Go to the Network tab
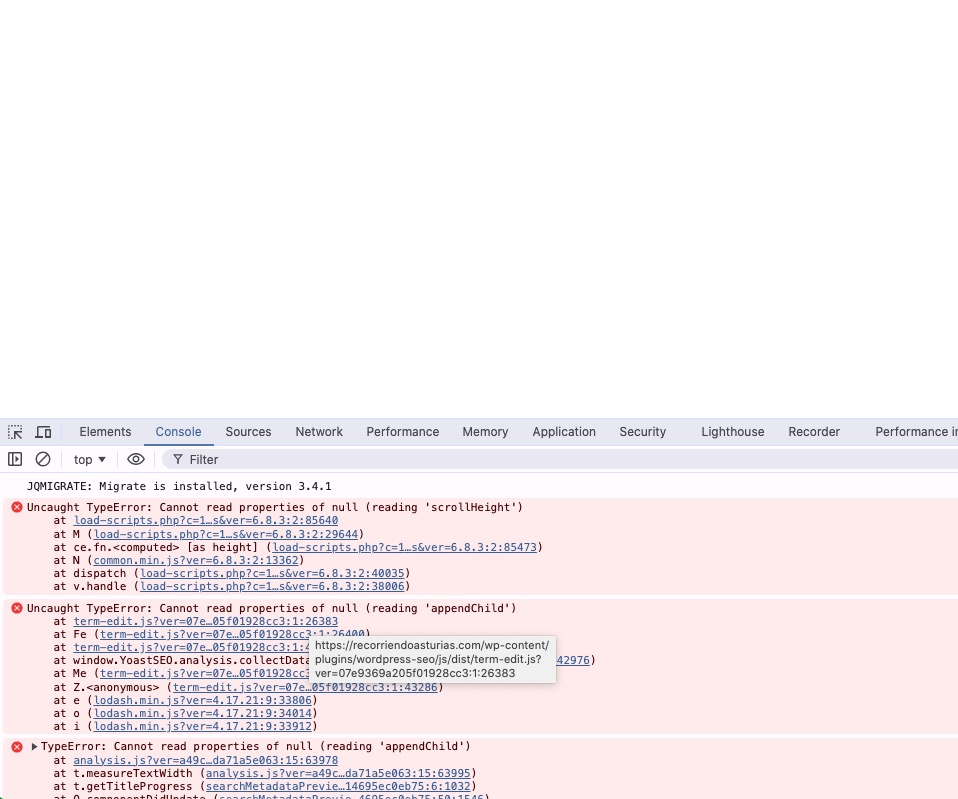Viewport: 958px width, 799px height. [319, 432]
